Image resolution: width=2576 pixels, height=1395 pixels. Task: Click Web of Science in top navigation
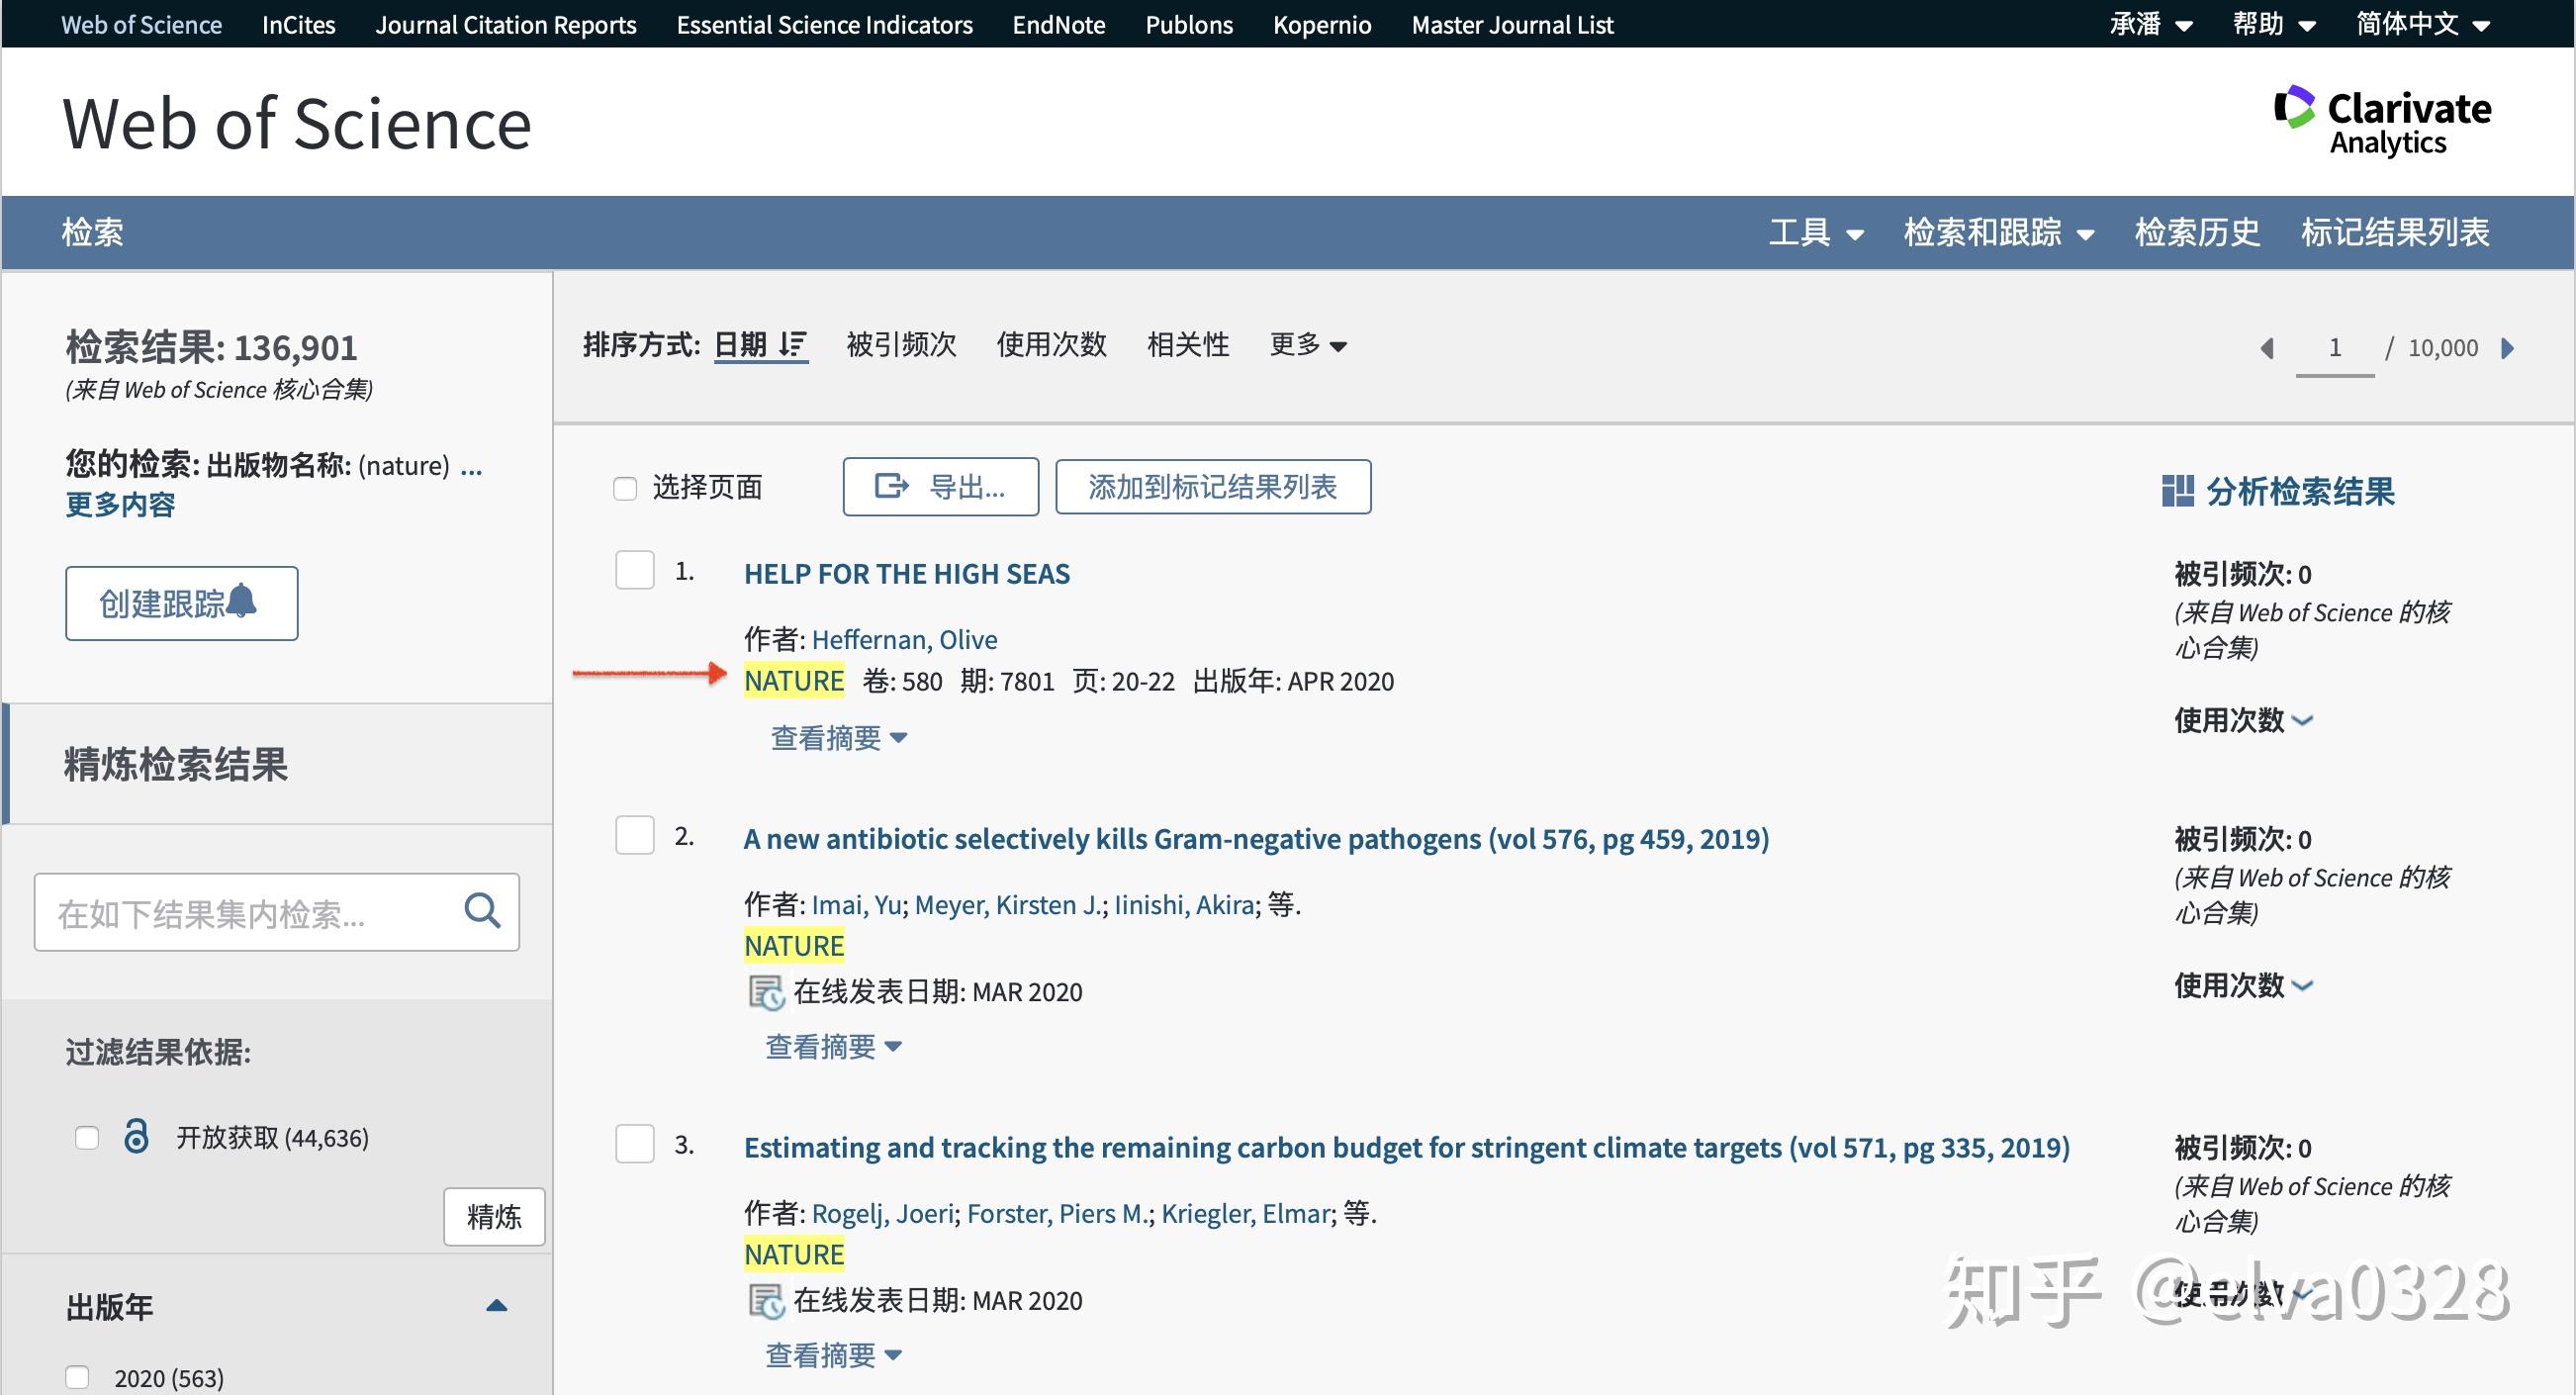(141, 25)
